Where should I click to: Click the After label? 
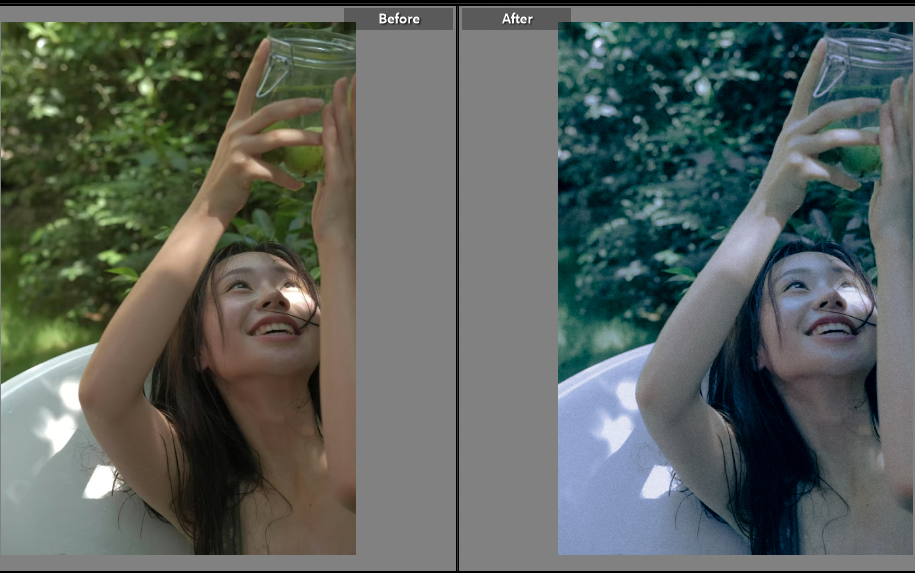pos(516,19)
